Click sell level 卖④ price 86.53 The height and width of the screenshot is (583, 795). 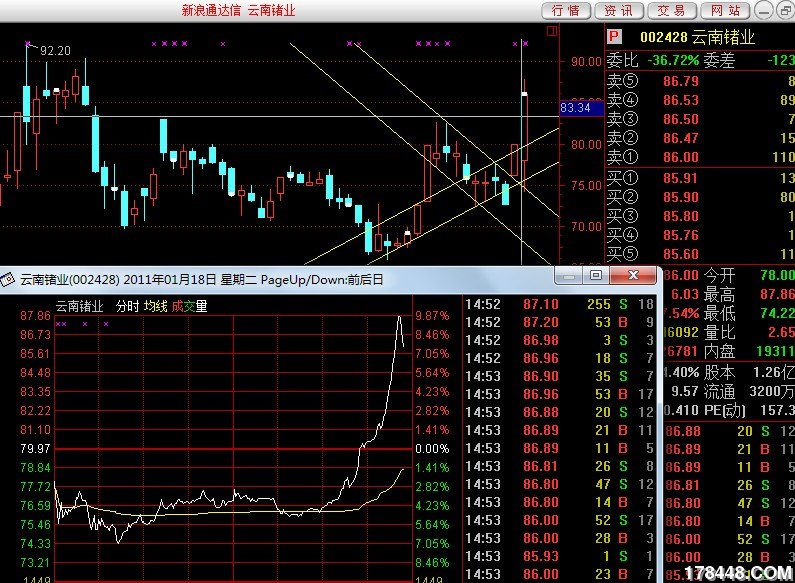point(681,100)
